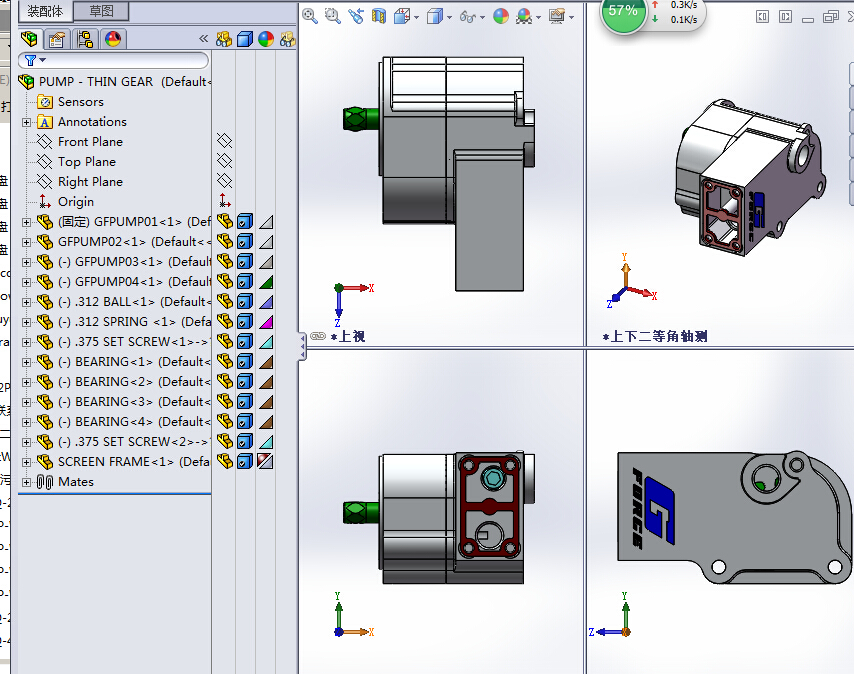Click the Display Mode column header icon
This screenshot has height=674, width=854.
coord(245,39)
